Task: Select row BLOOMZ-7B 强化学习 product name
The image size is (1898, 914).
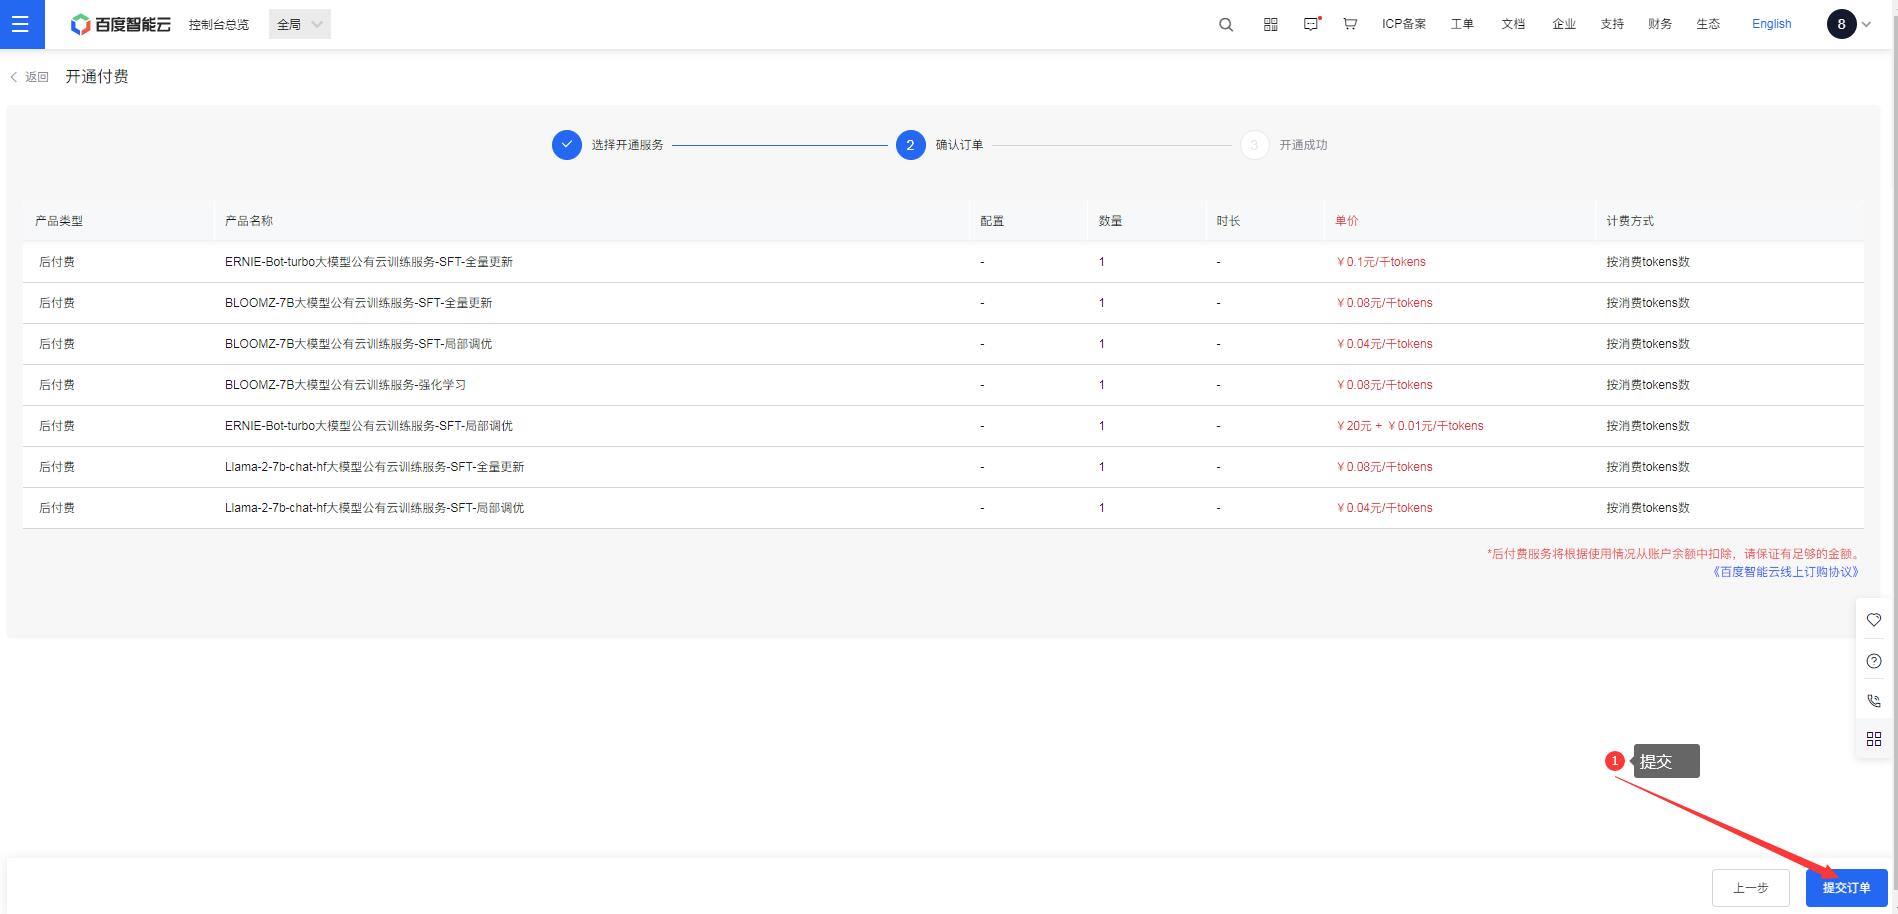Action: [x=345, y=385]
